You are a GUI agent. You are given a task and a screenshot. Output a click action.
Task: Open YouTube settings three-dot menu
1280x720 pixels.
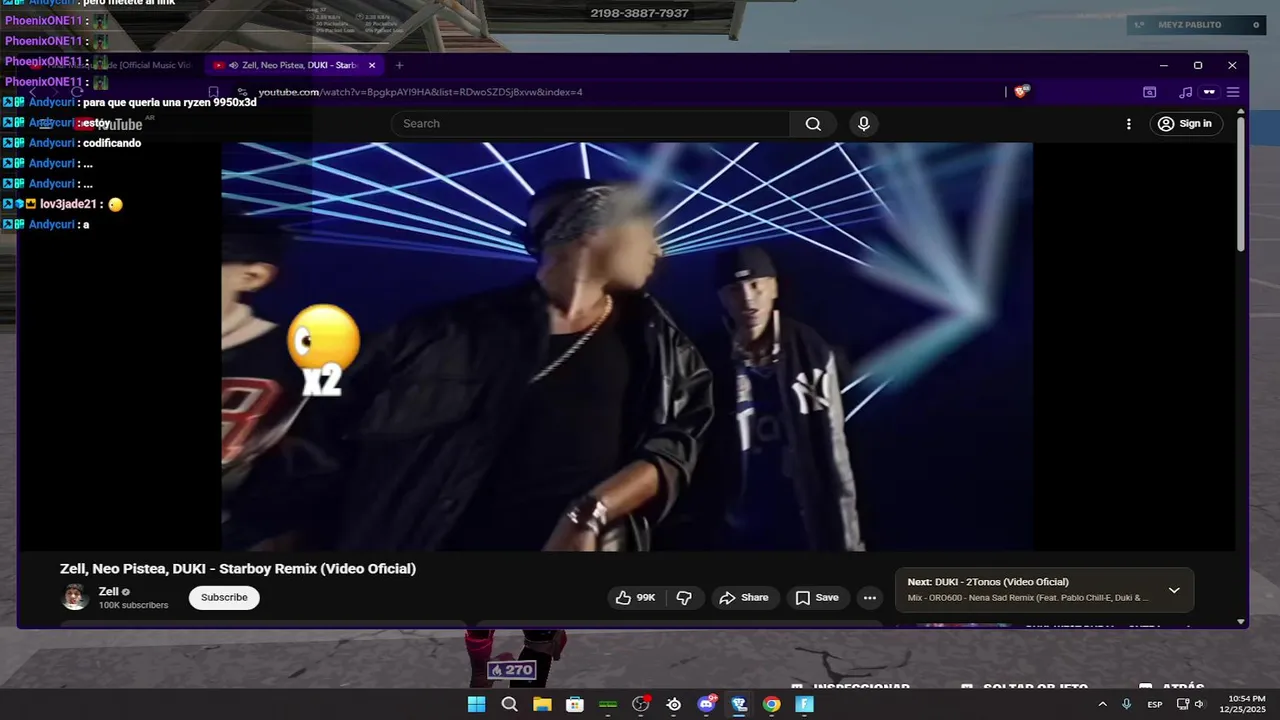point(1129,124)
